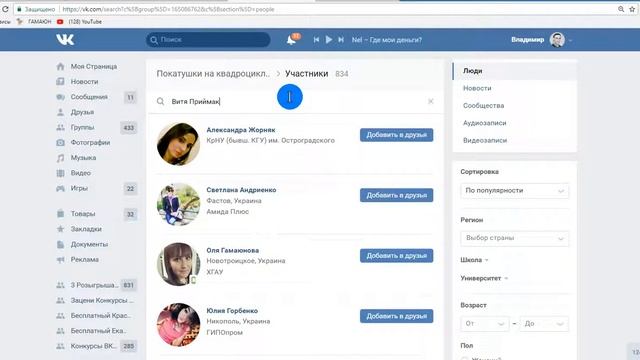The height and width of the screenshot is (360, 640).
Task: Click the Товары bag icon
Action: (60, 214)
